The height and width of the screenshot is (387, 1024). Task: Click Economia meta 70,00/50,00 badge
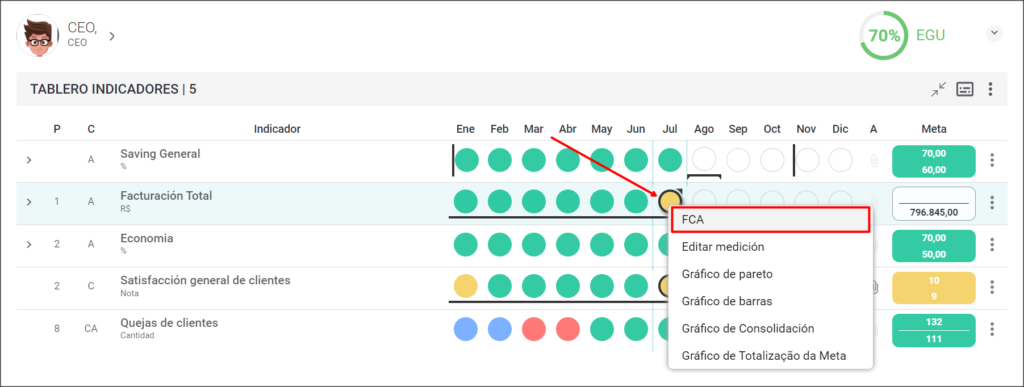[933, 245]
